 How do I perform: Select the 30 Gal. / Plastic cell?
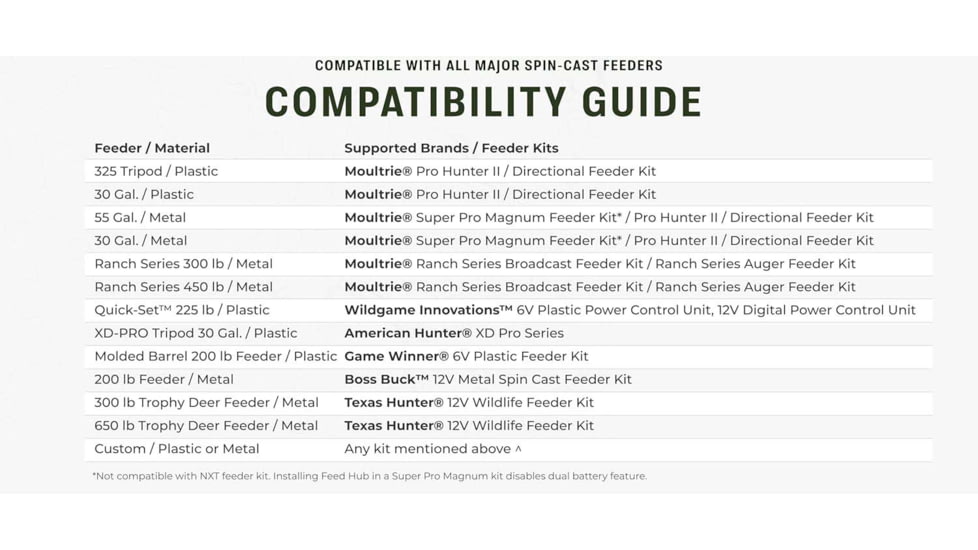[144, 194]
